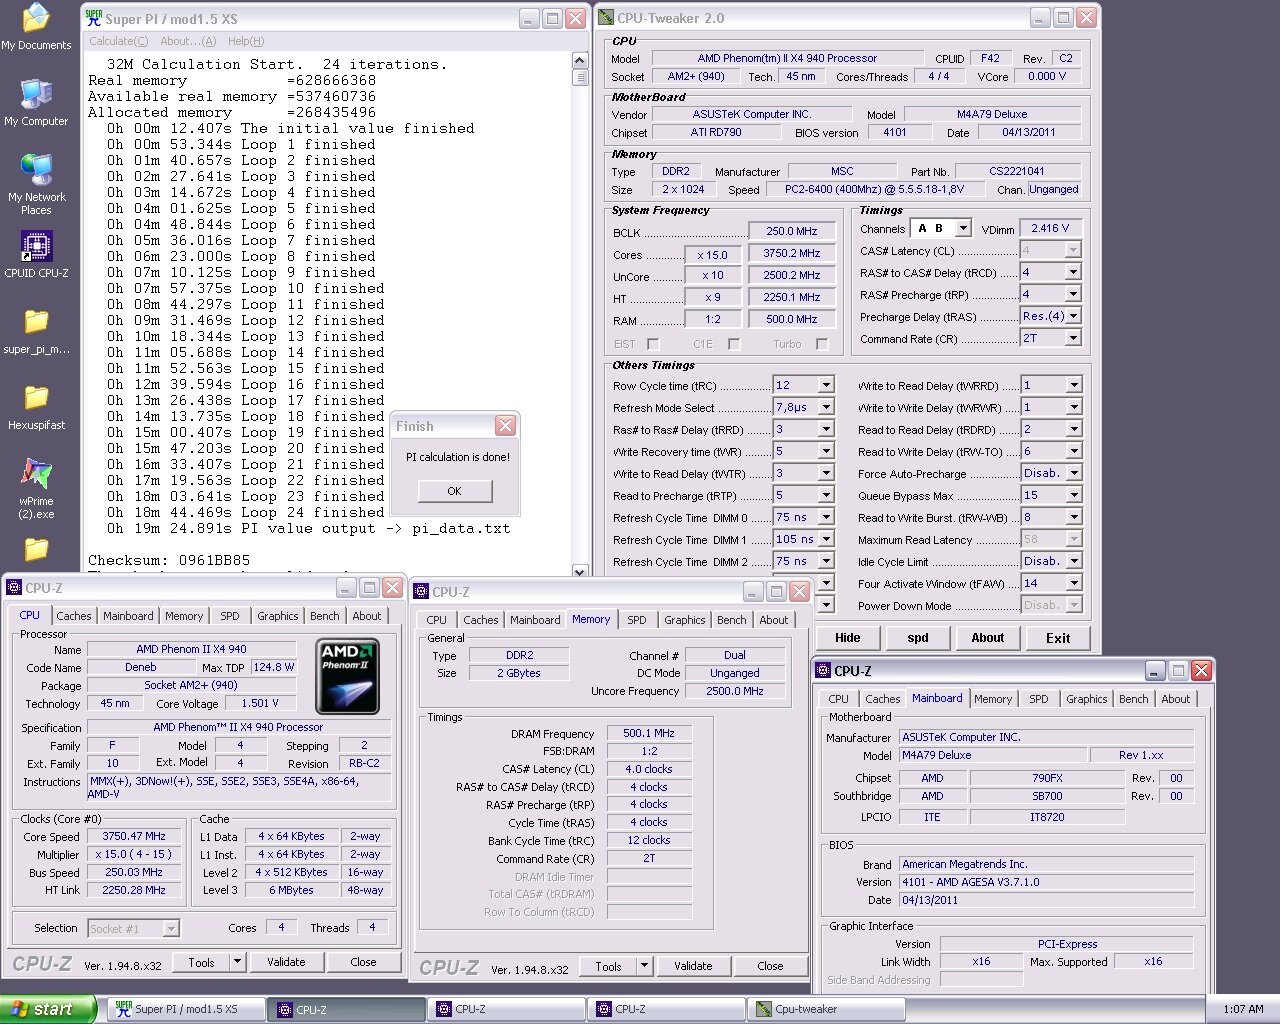The height and width of the screenshot is (1024, 1280).
Task: Click Exit button in CPU-Tweaker
Action: click(x=1057, y=638)
